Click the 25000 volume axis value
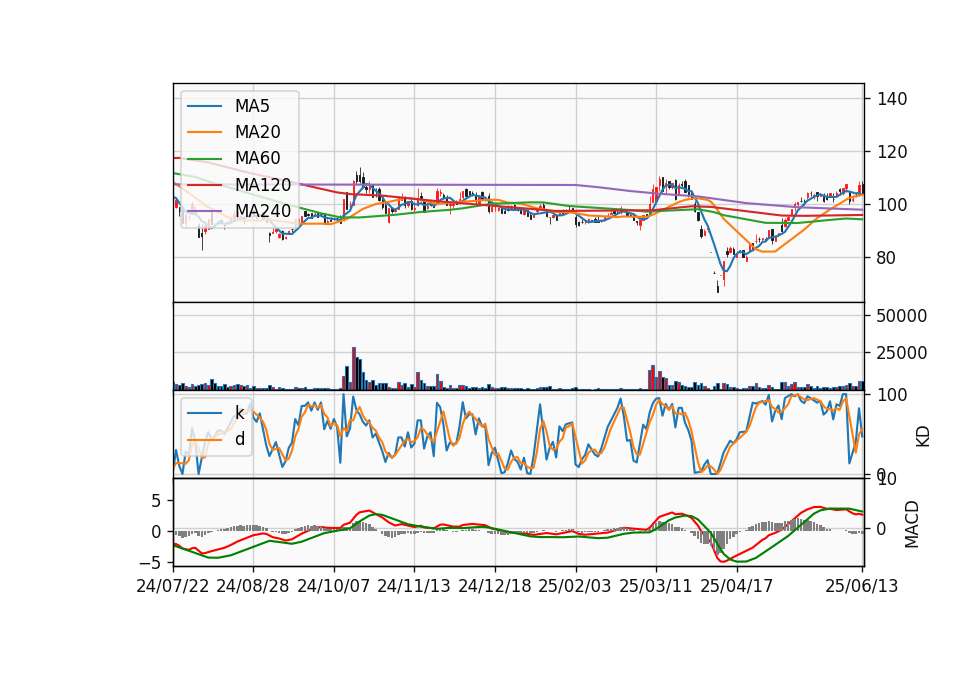Viewport: 960px width, 690px height. click(901, 353)
